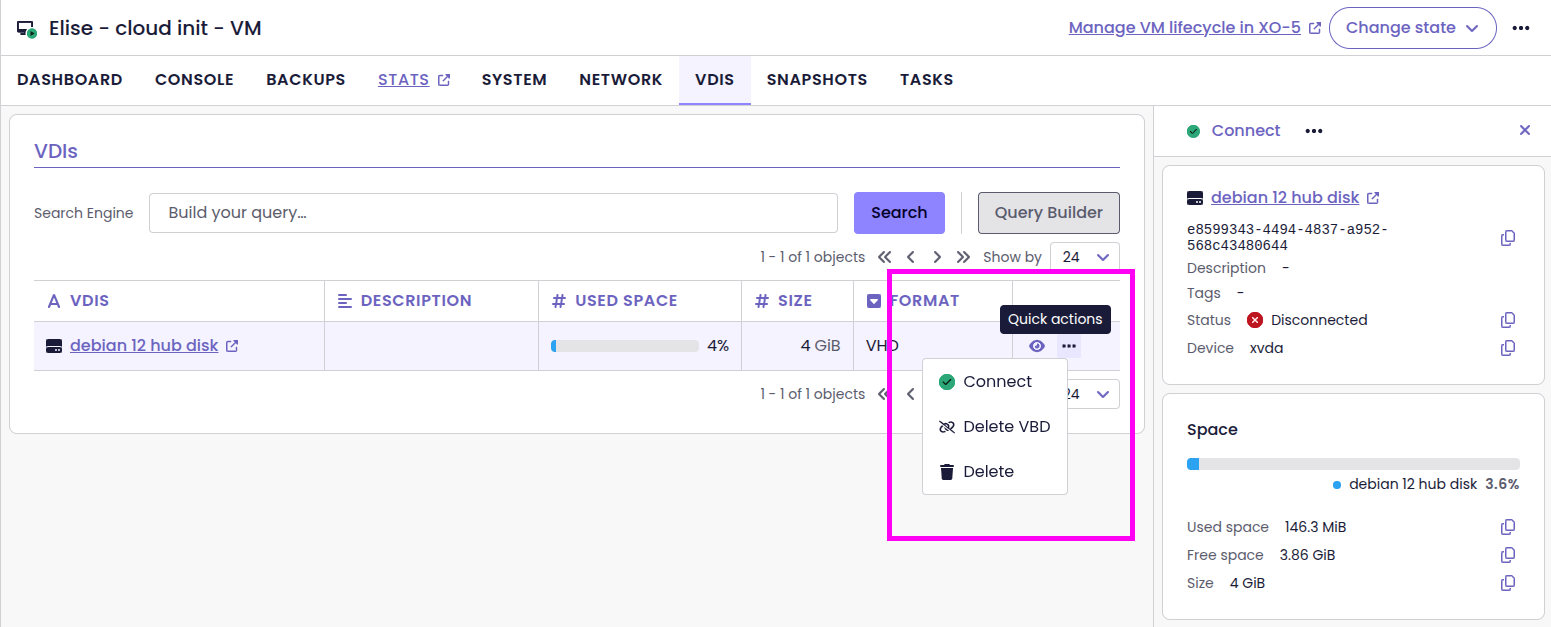
Task: Click the eye icon in the VDI row
Action: [1037, 346]
